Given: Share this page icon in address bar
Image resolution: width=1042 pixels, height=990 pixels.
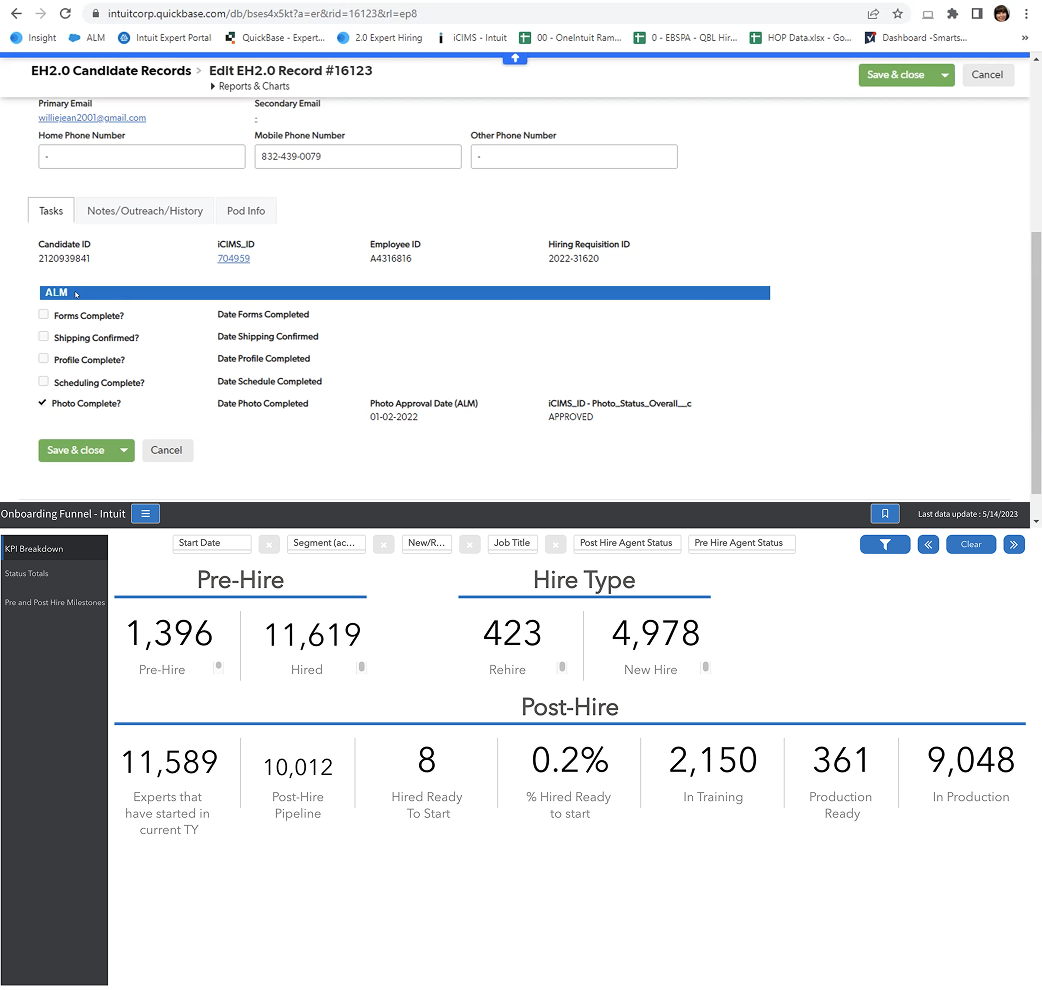Looking at the screenshot, I should pos(873,13).
